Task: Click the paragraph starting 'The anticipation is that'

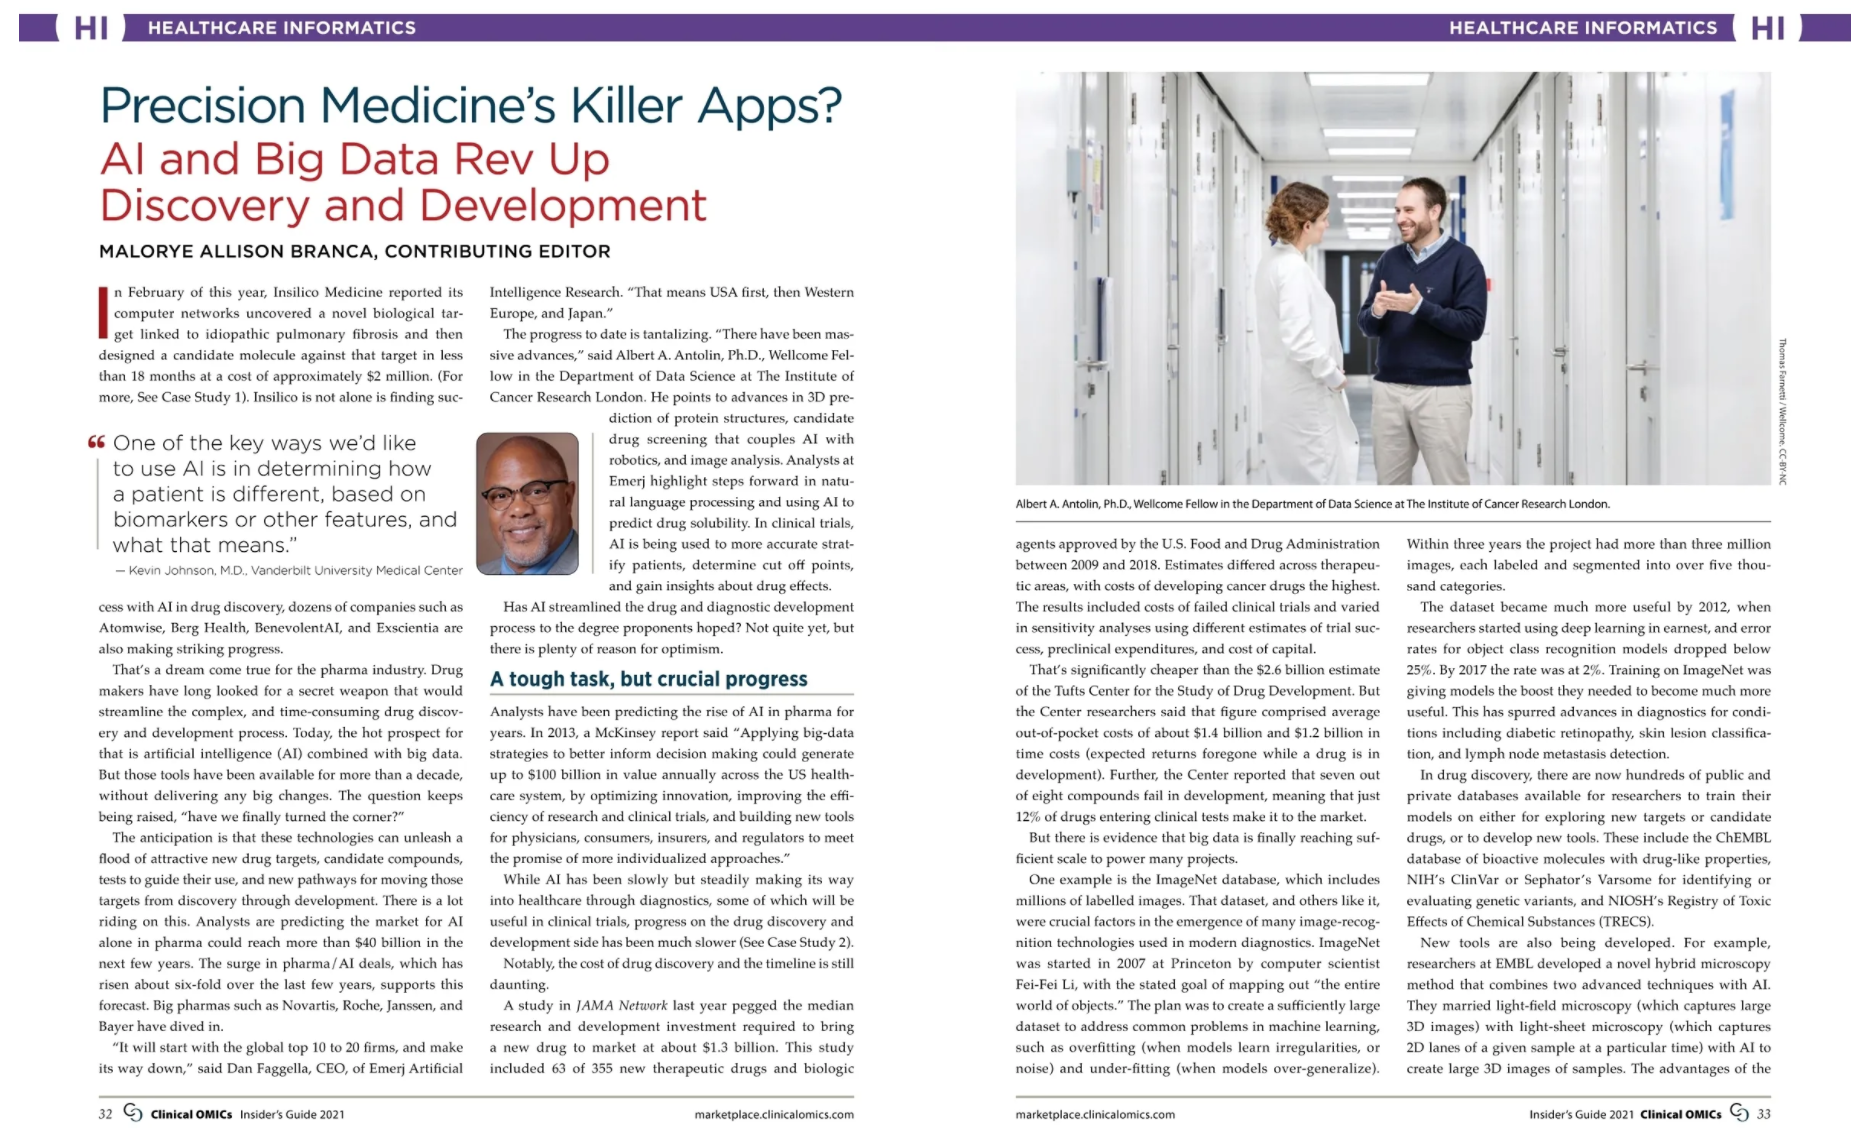Action: click(x=281, y=932)
